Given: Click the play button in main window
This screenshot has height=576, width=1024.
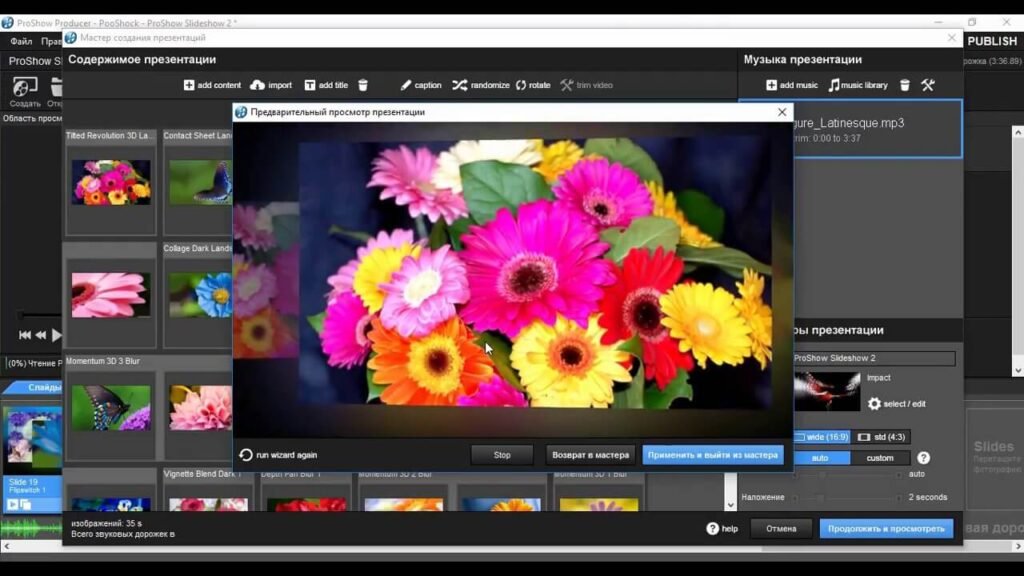Looking at the screenshot, I should tap(57, 335).
